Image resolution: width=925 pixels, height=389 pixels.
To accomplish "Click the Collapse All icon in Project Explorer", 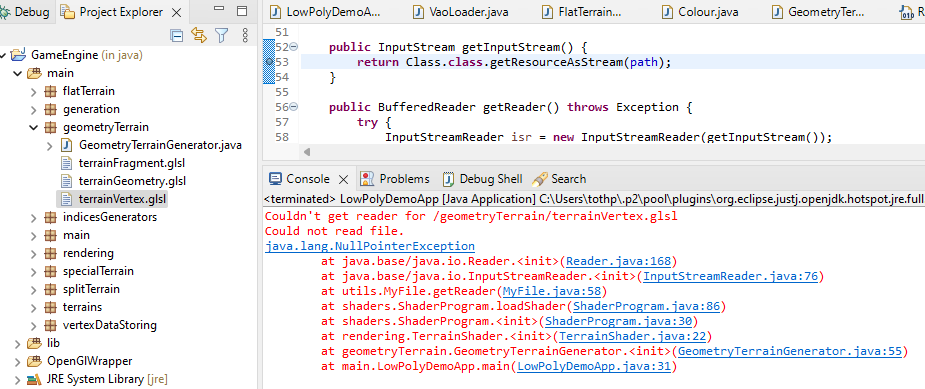I will (176, 36).
